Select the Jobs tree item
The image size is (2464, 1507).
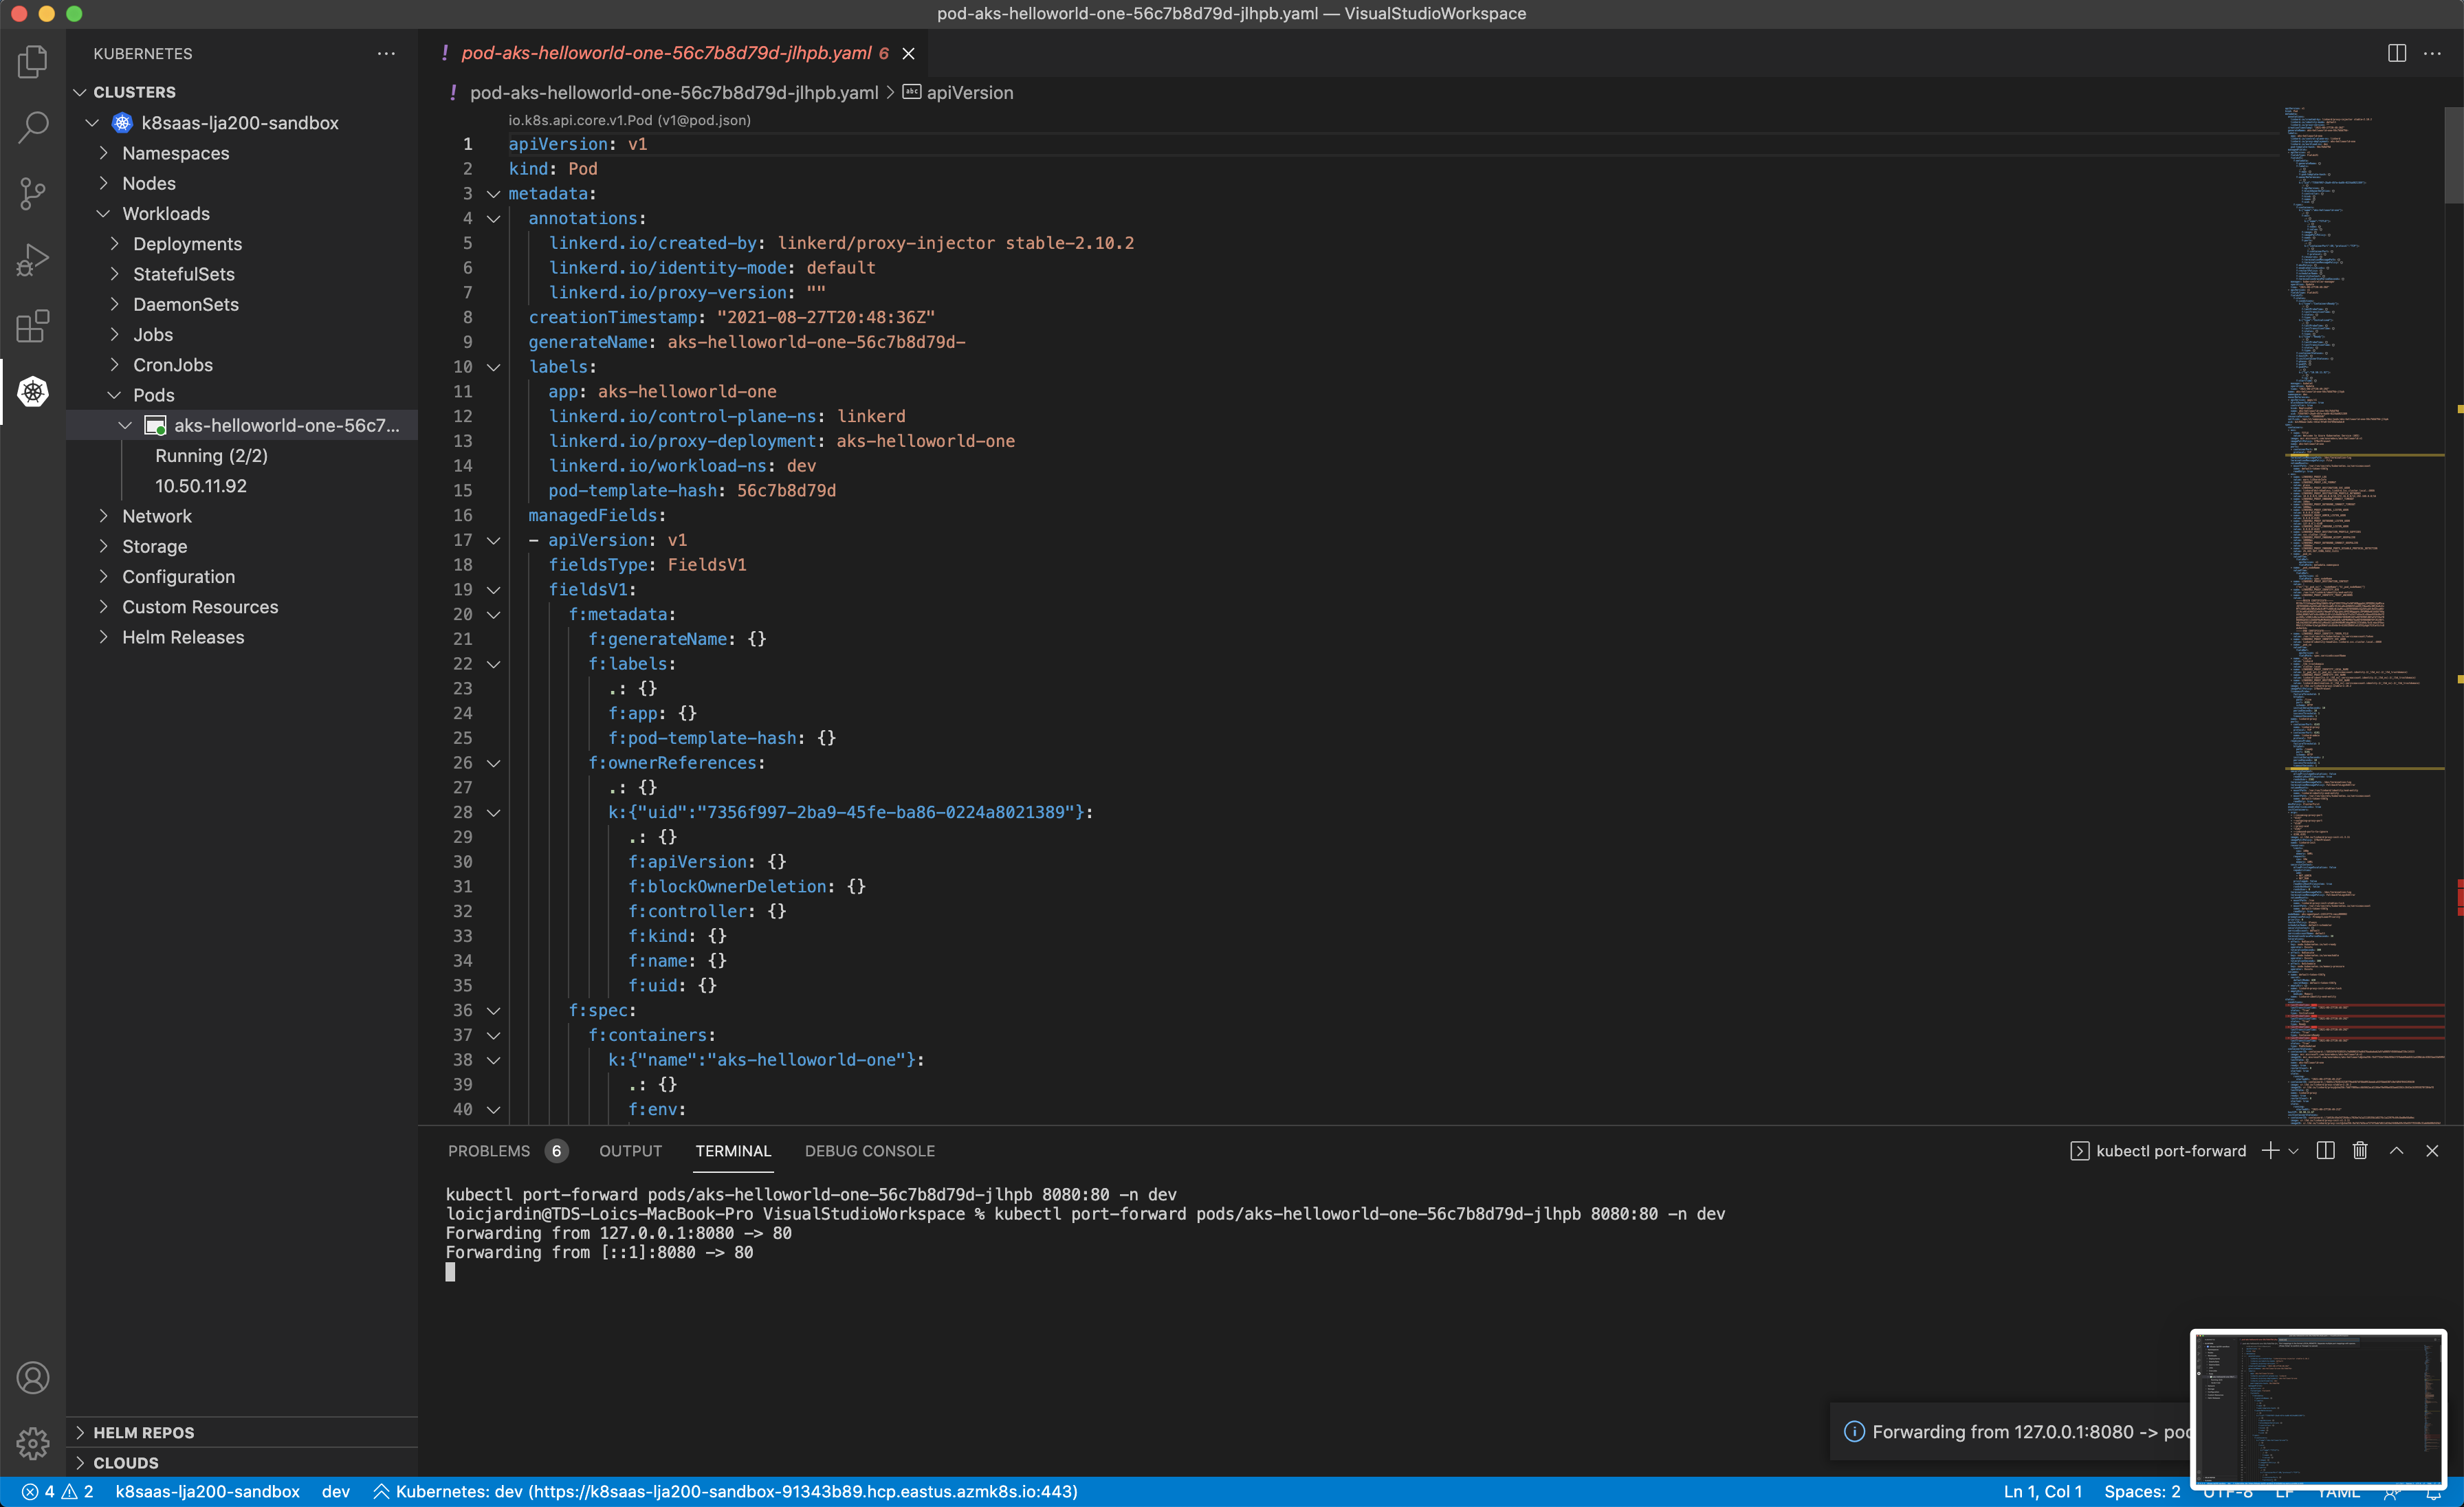point(242,335)
